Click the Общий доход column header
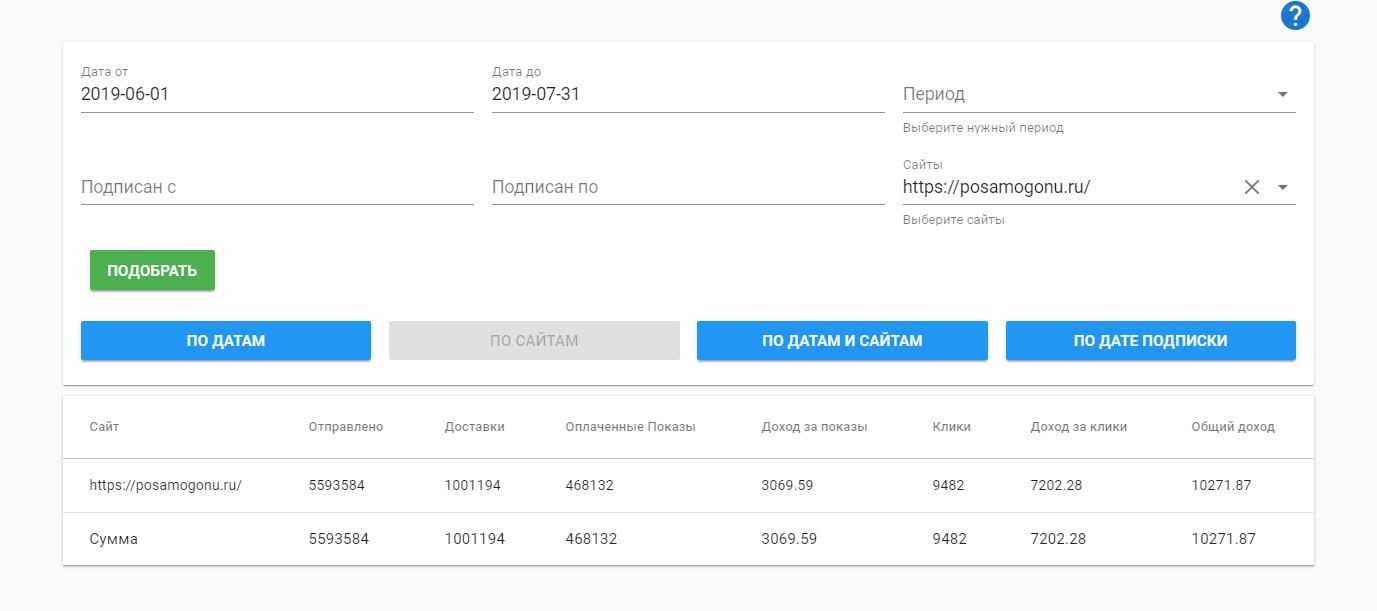Screen dimensions: 1377x611 1233,427
